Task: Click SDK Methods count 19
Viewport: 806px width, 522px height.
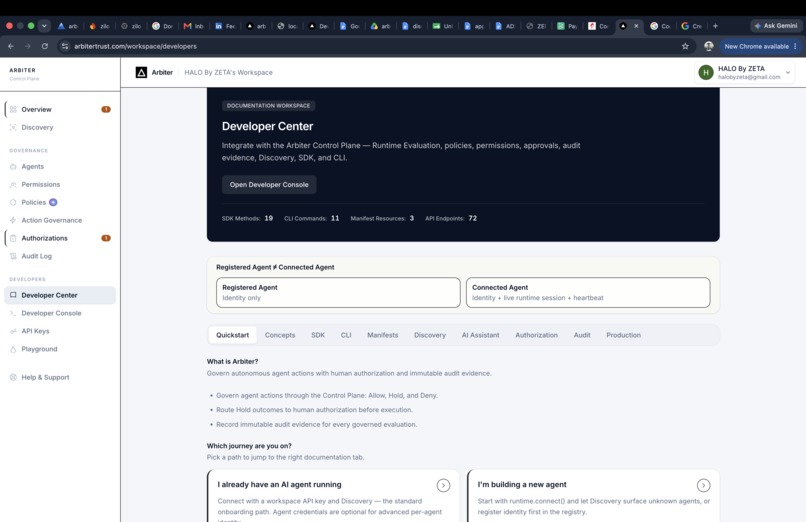Action: click(268, 218)
